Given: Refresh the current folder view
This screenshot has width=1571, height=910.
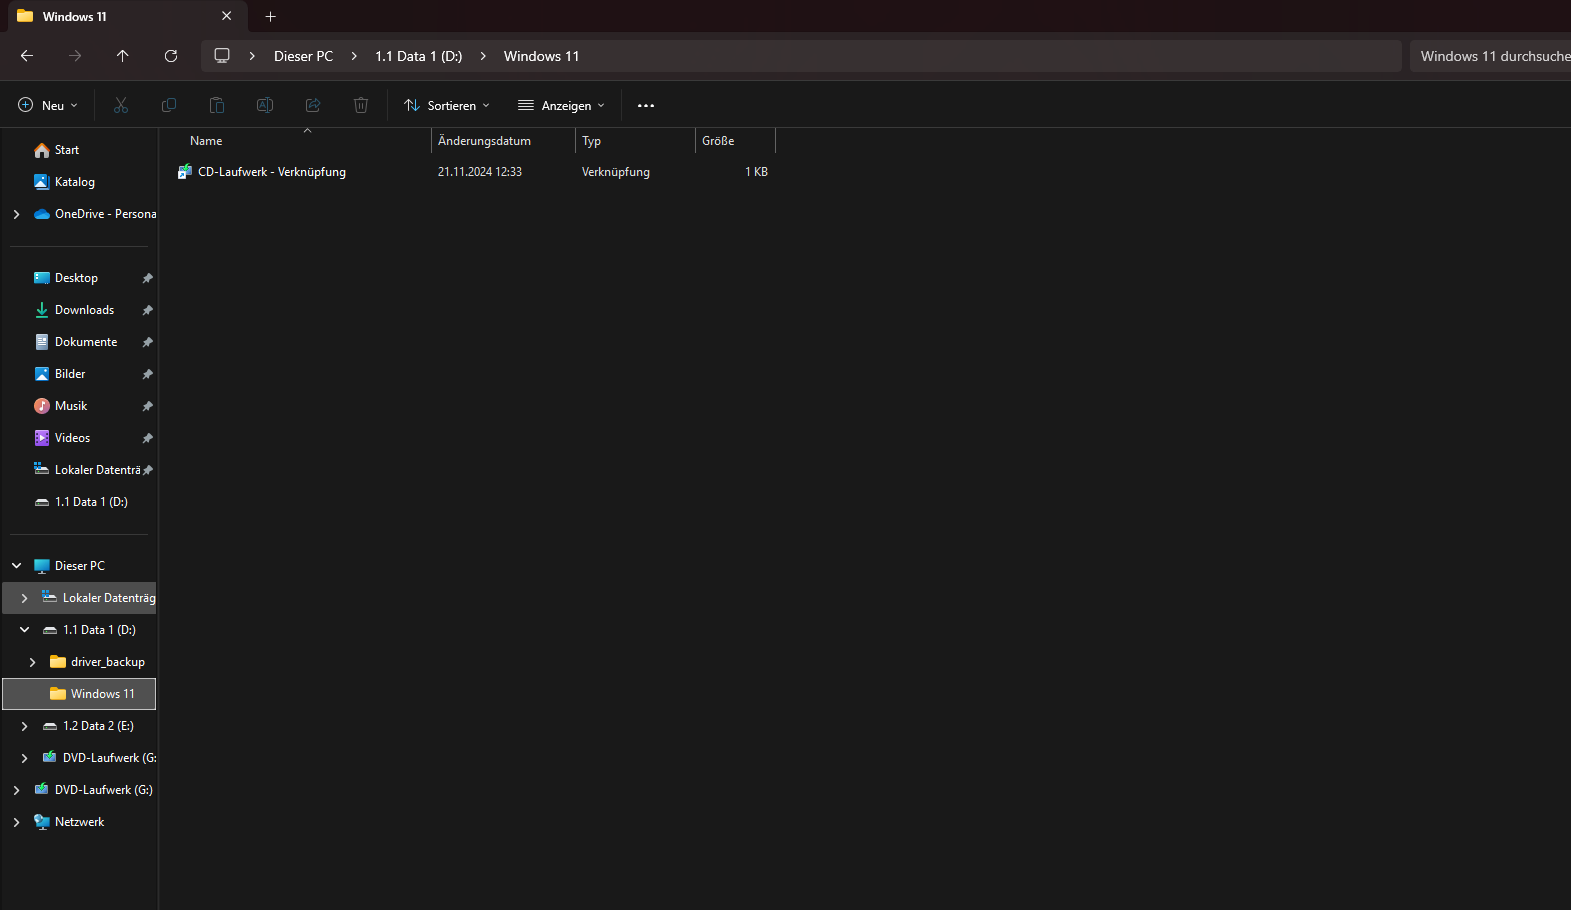Looking at the screenshot, I should tap(171, 56).
